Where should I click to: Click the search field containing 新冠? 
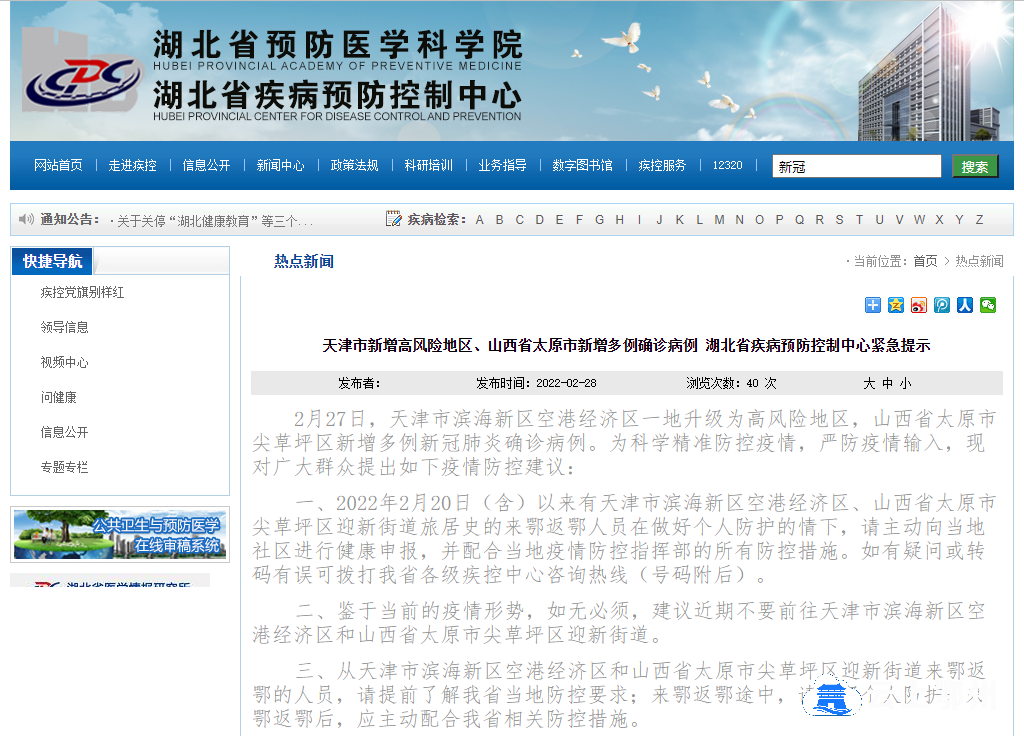click(x=856, y=167)
